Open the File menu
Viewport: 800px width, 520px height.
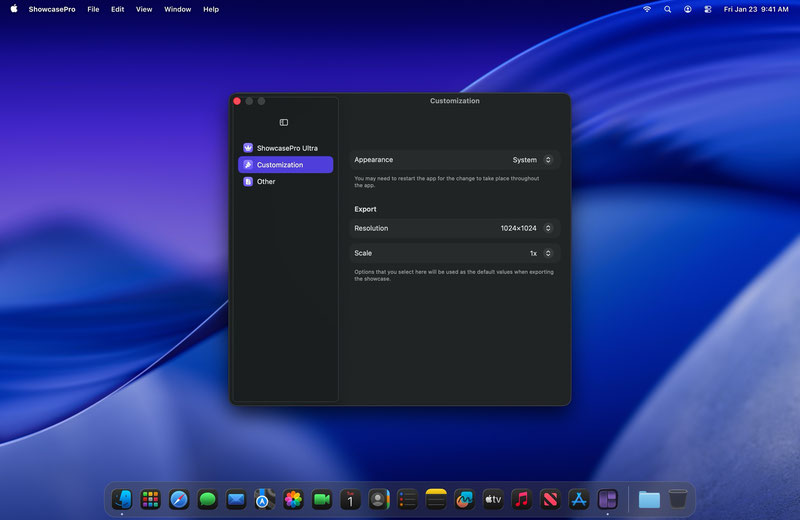93,9
